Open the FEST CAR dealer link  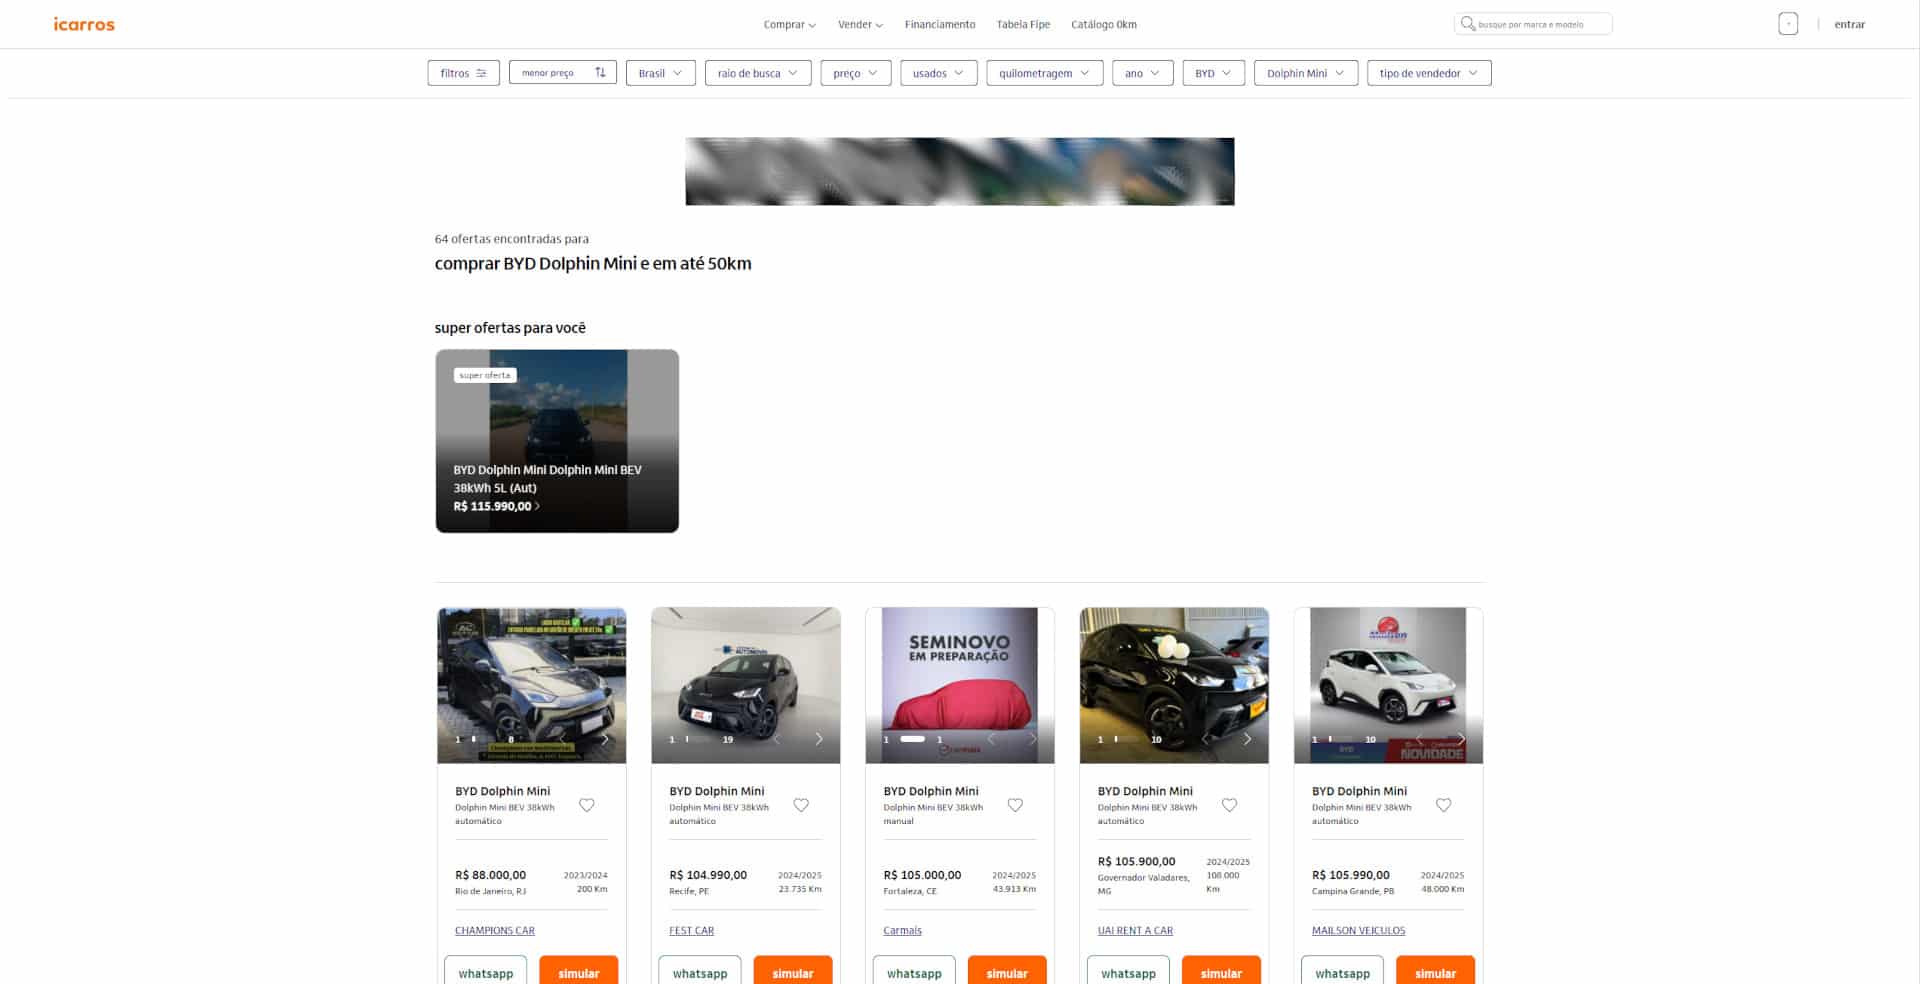tap(691, 930)
